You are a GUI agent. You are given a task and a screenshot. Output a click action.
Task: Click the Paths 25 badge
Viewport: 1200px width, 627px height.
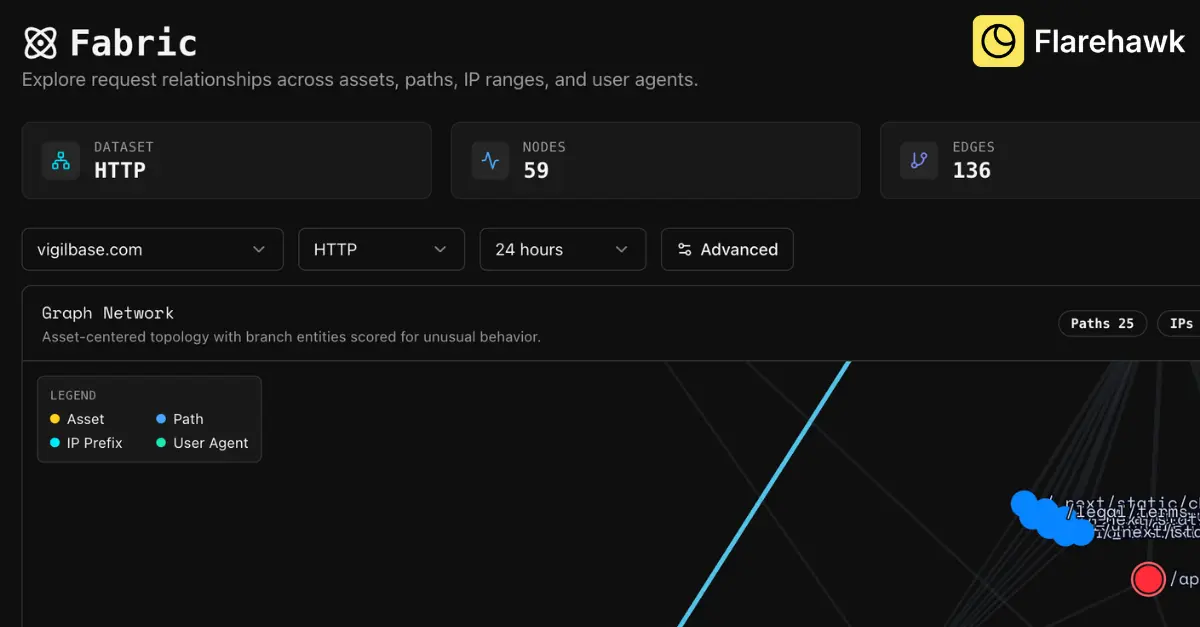(x=1102, y=323)
